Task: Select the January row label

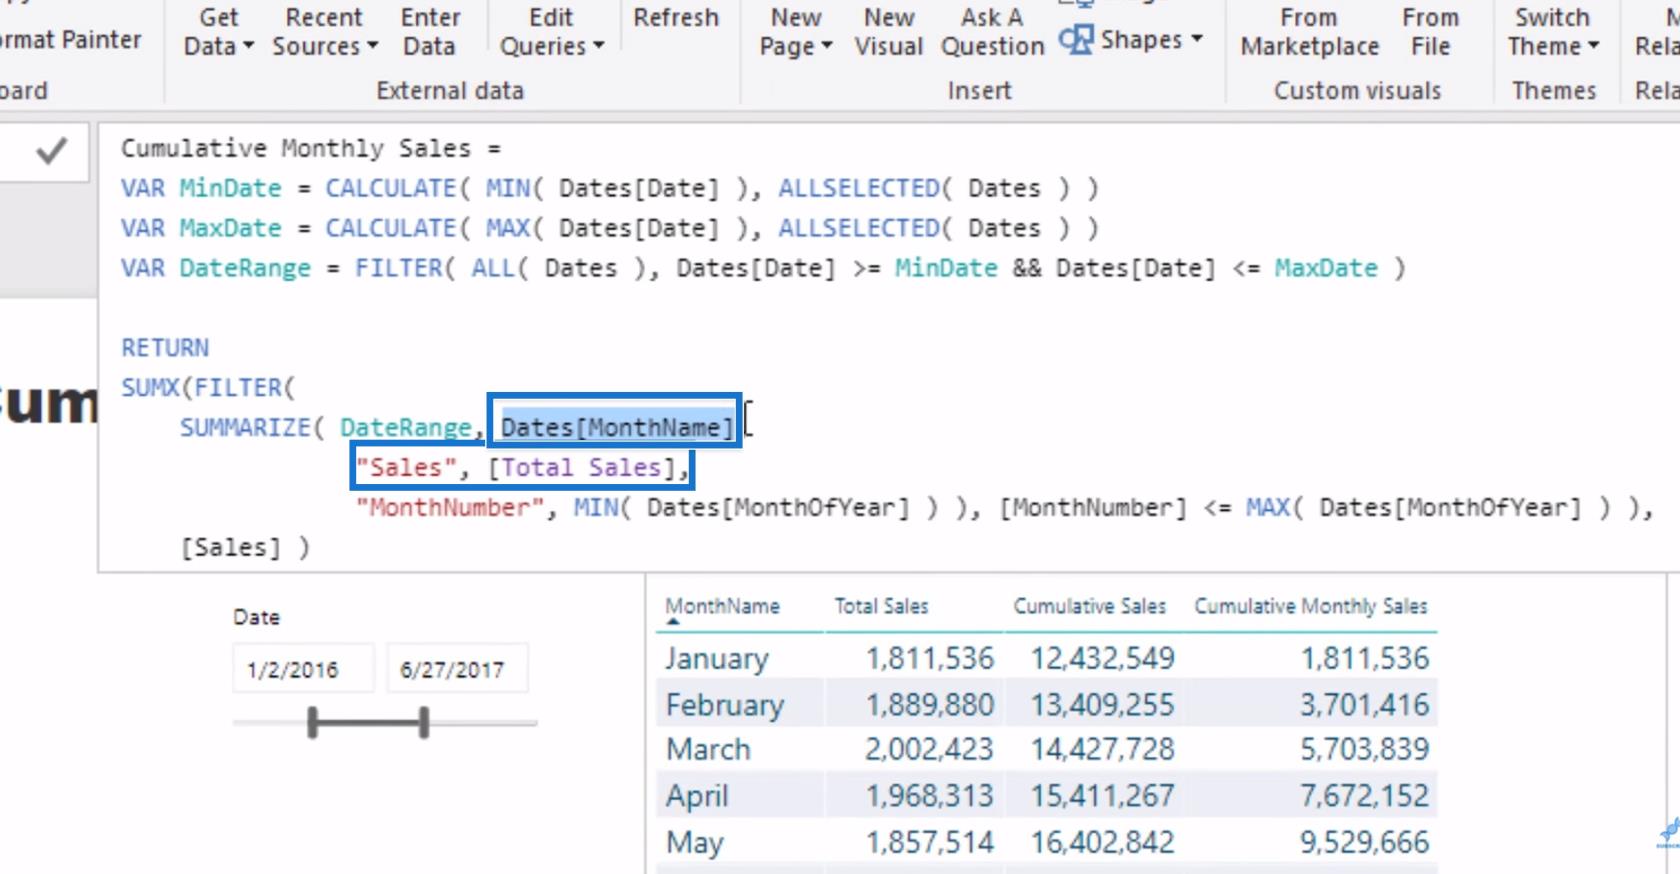Action: pos(717,658)
